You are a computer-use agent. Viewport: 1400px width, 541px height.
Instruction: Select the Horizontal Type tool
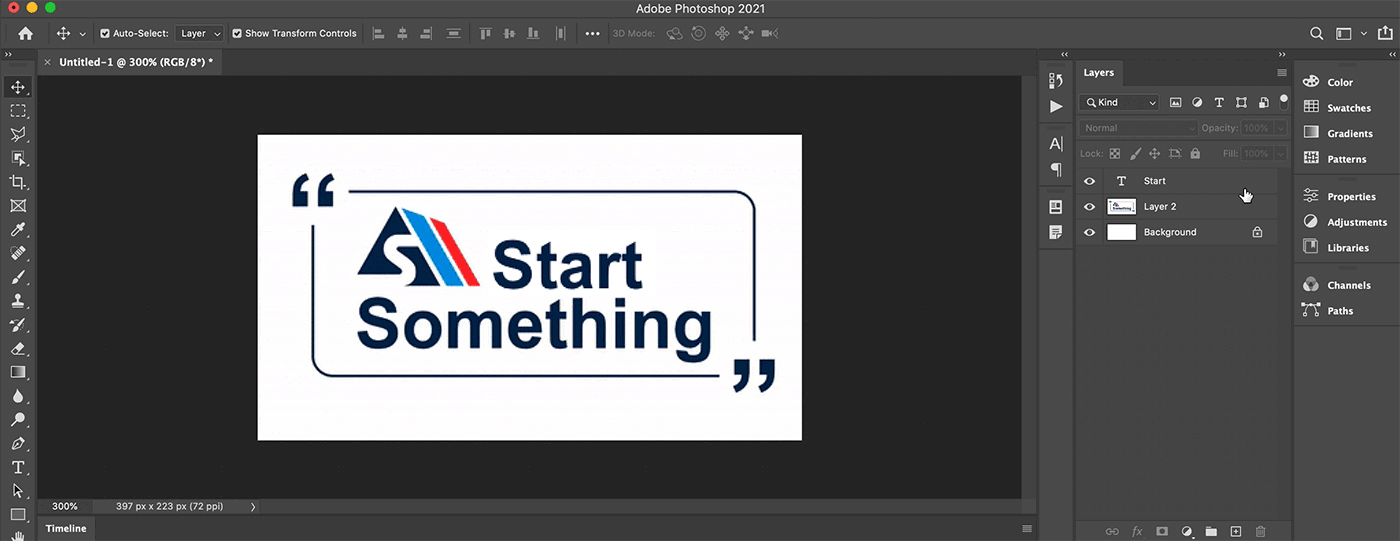pos(18,467)
